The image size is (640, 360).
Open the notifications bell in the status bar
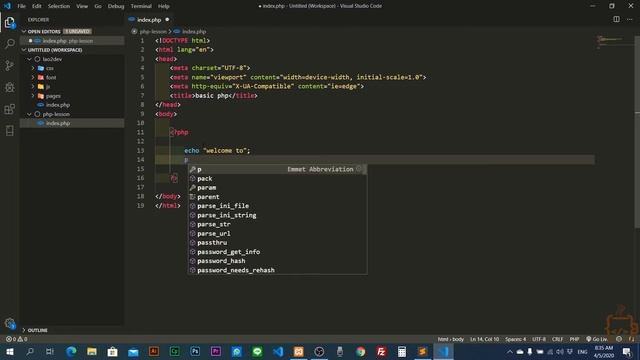point(631,339)
